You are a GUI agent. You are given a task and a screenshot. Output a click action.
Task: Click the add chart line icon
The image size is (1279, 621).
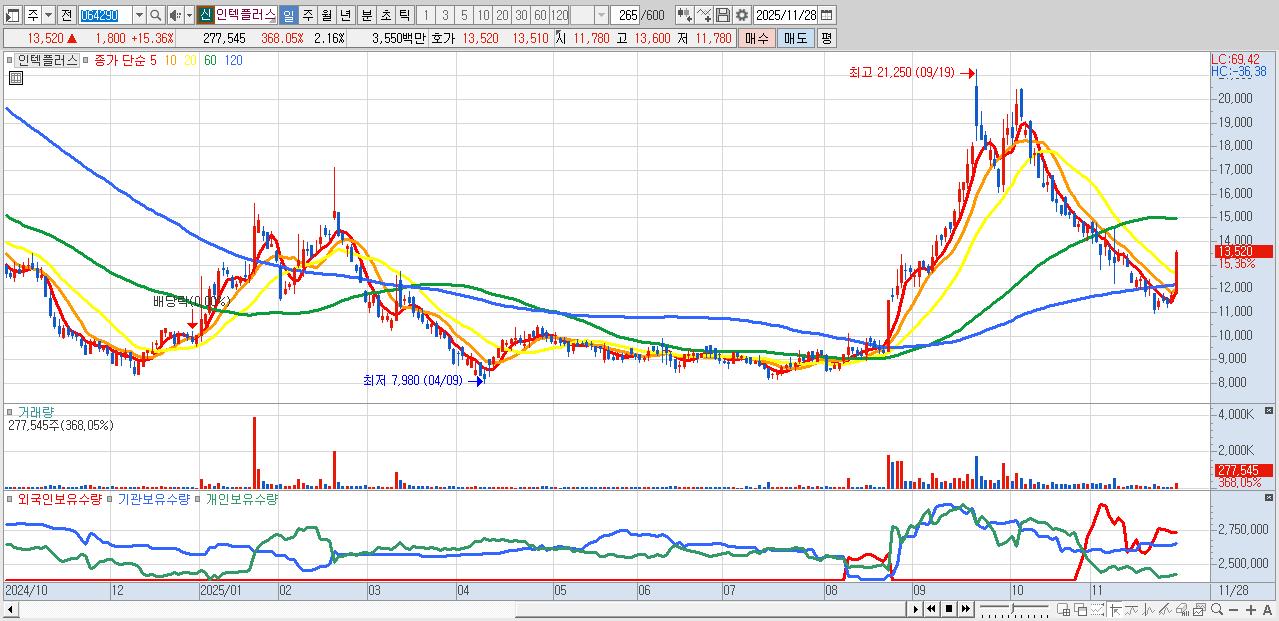[704, 15]
